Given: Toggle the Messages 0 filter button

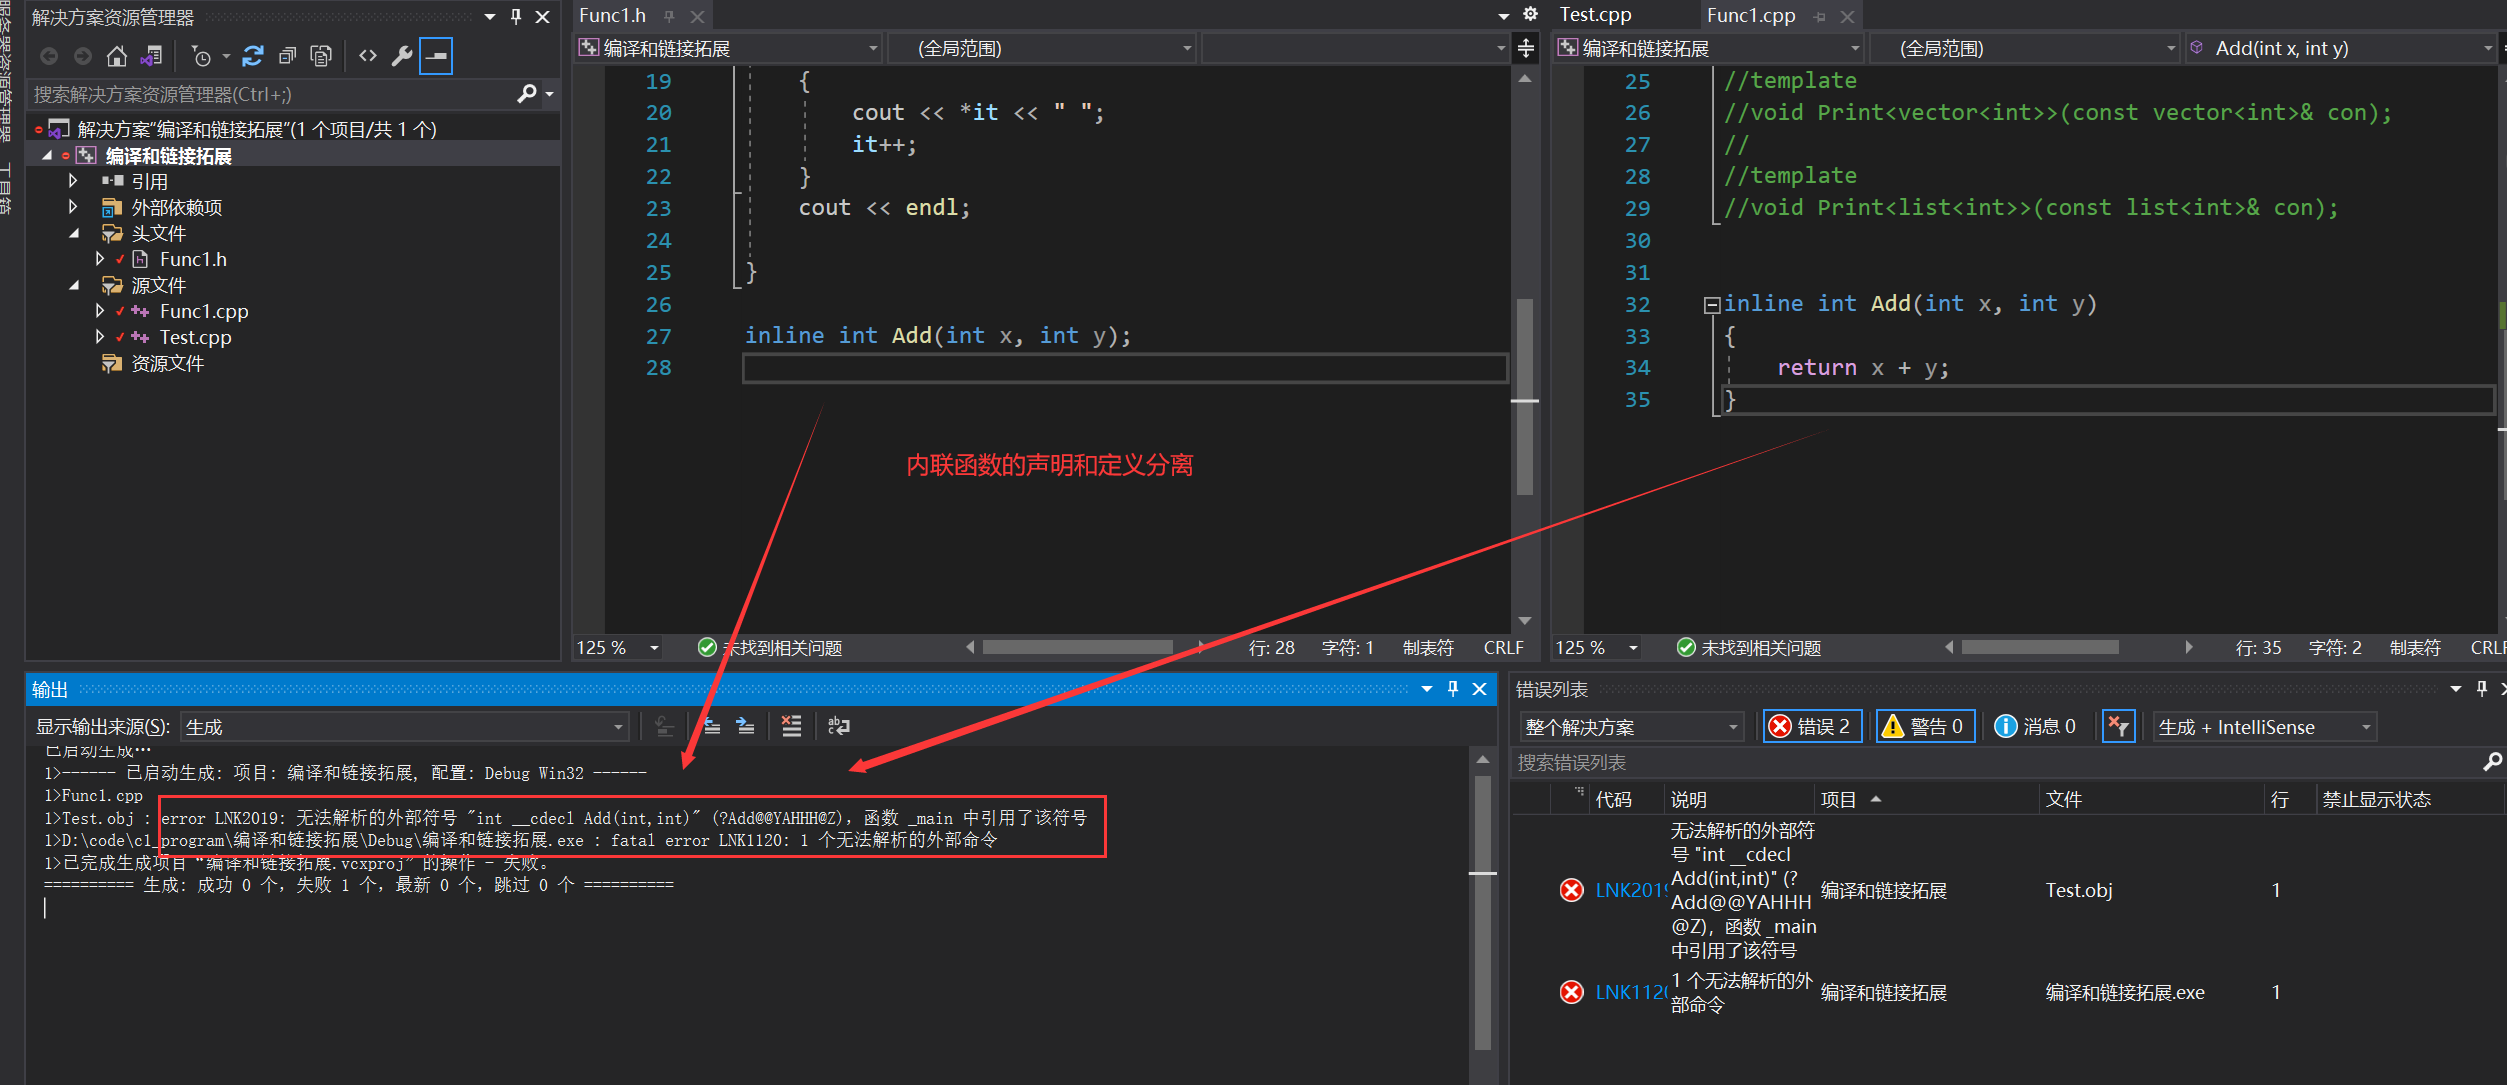Looking at the screenshot, I should (2036, 726).
